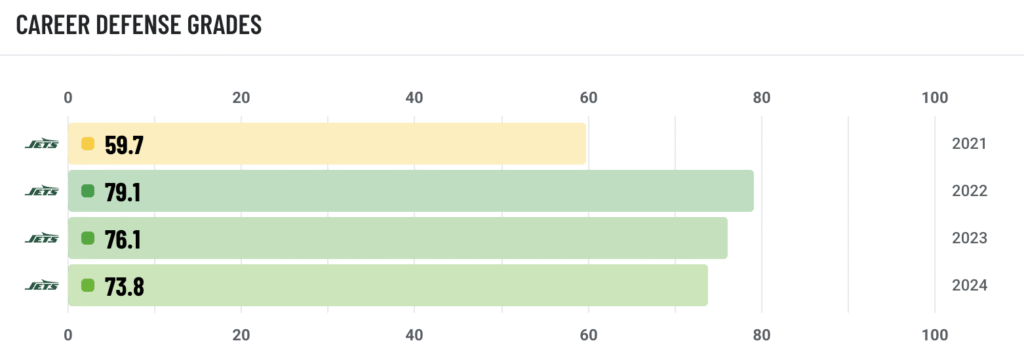Screen dimensions: 1024x362
Task: Select the yellow 2021 grade bar
Action: (327, 144)
